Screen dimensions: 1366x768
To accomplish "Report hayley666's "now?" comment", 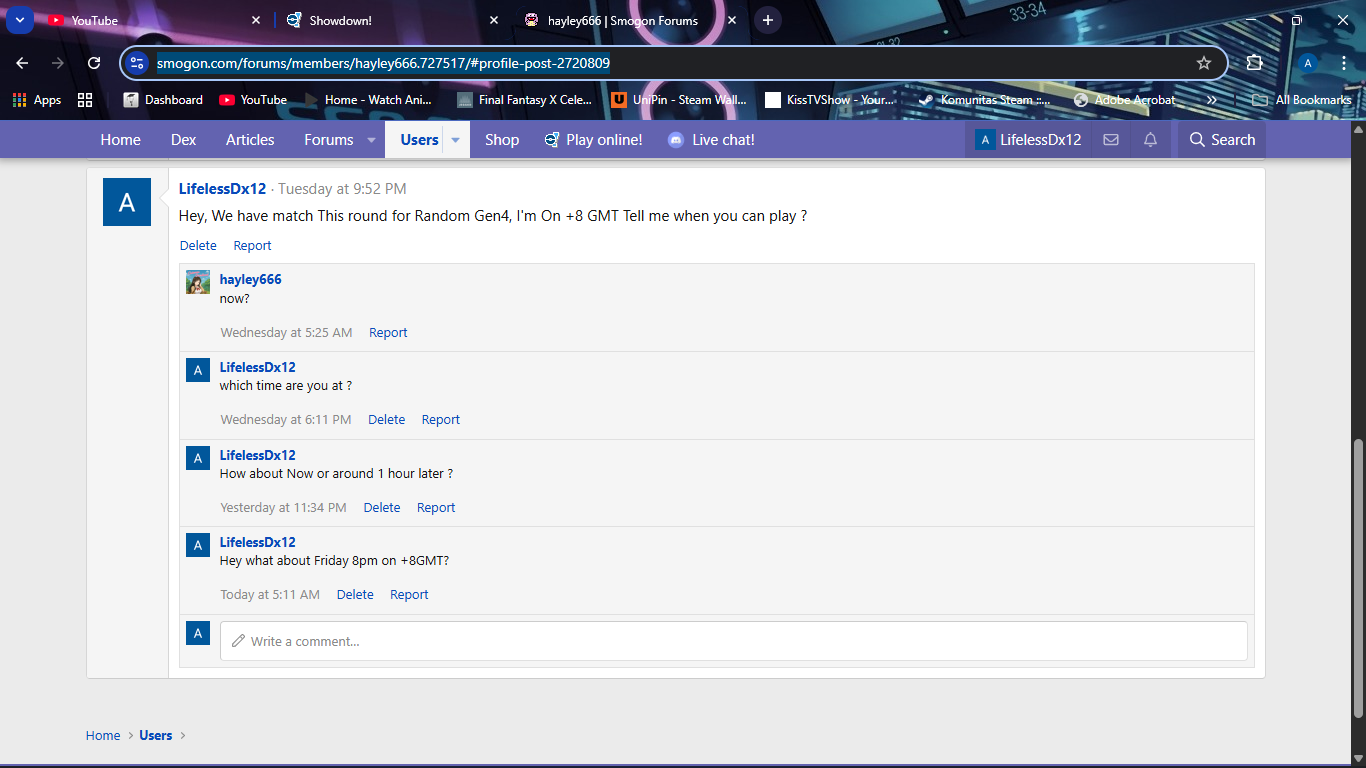I will tap(388, 333).
